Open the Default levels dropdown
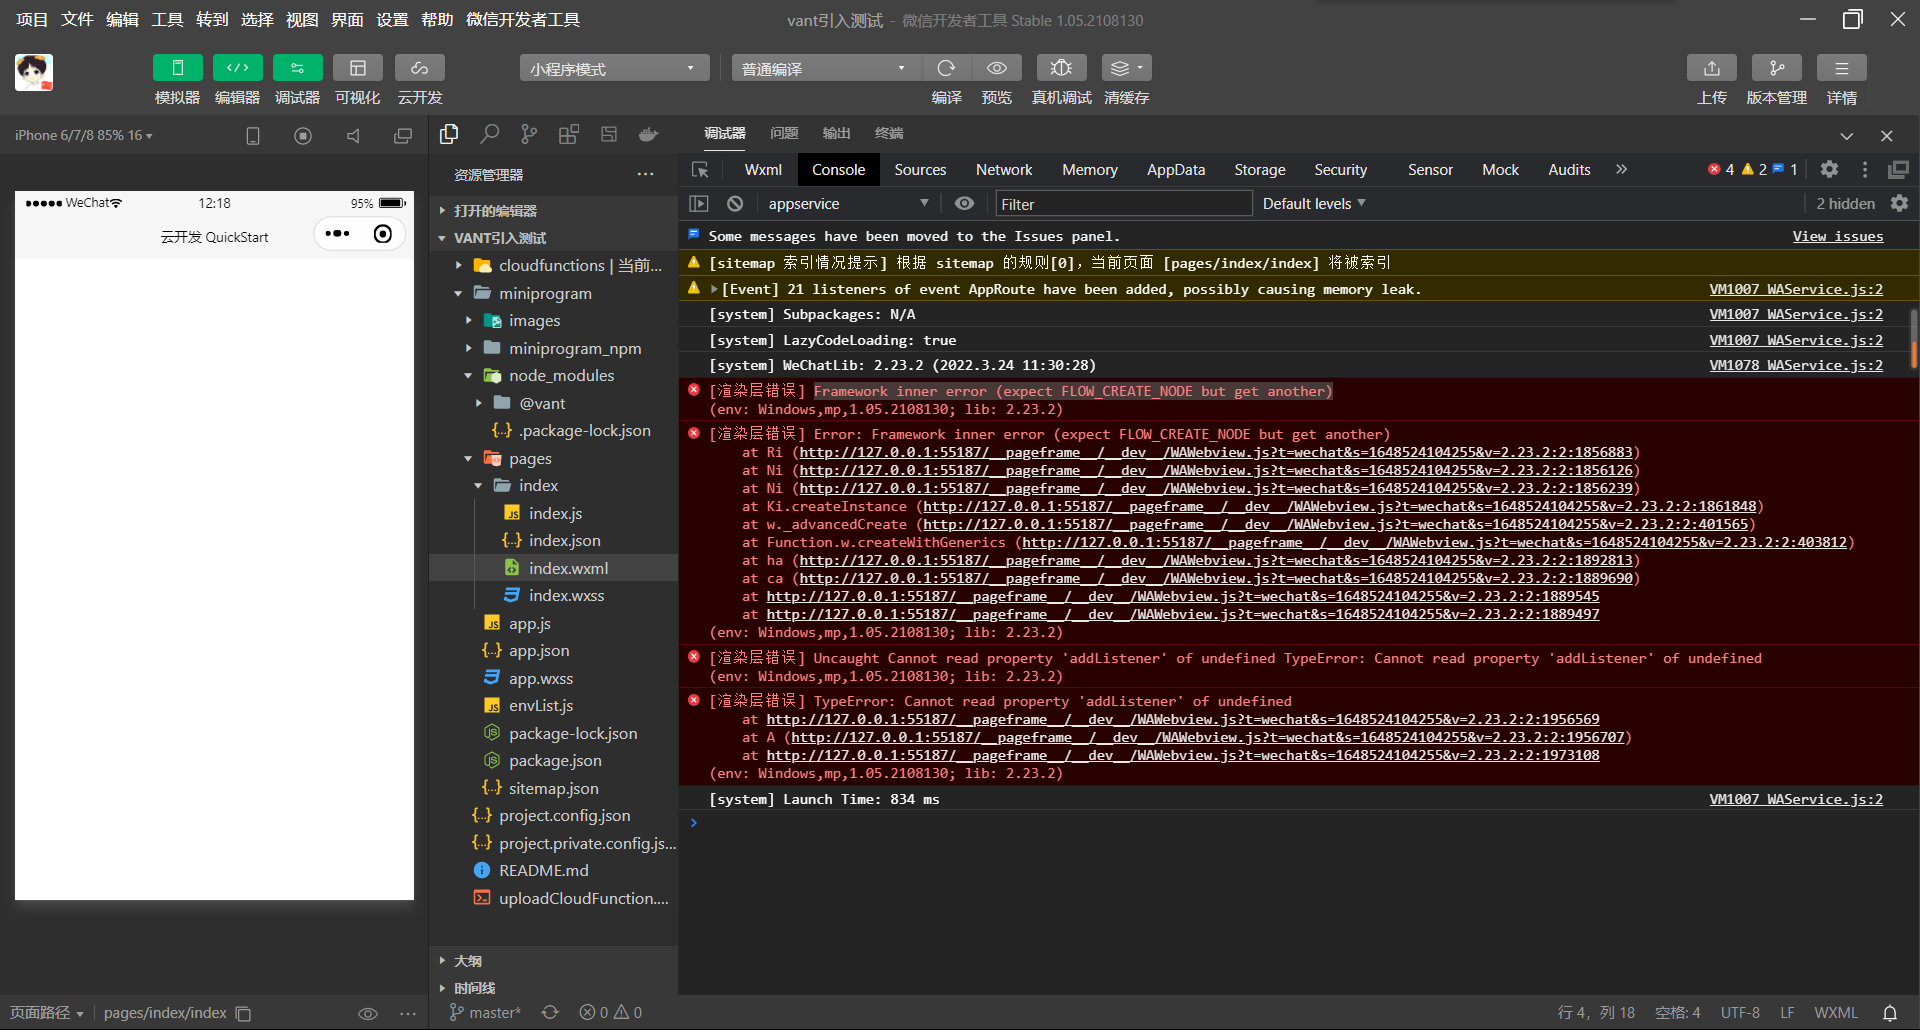 pyautogui.click(x=1314, y=203)
